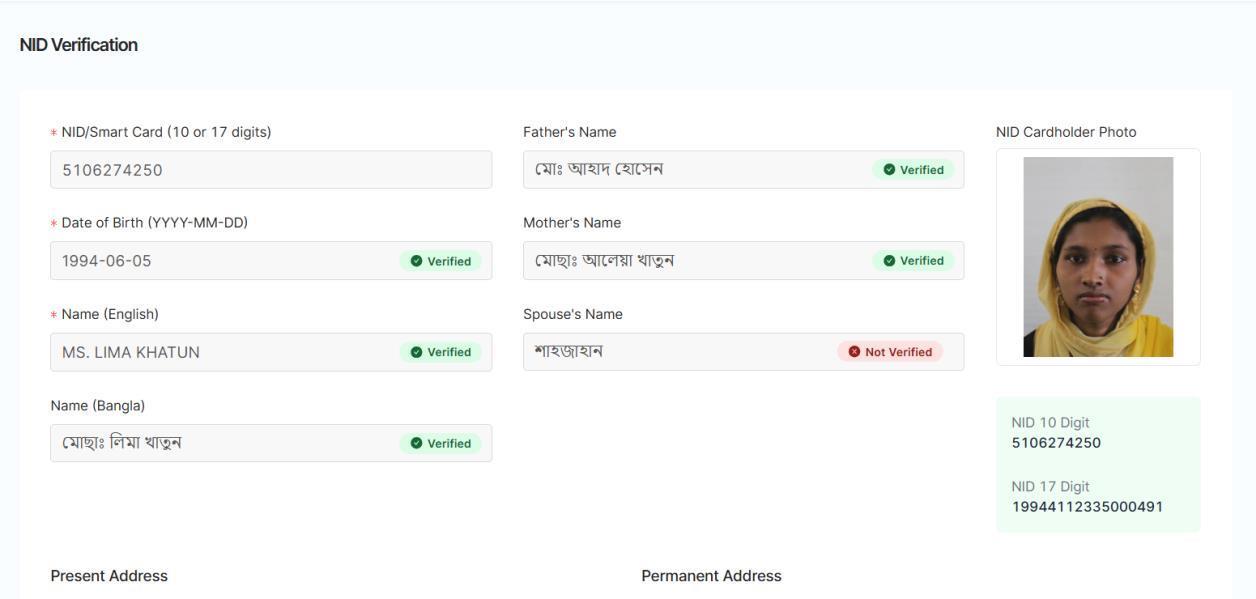Click the Verified check icon for Date of Birth
The height and width of the screenshot is (599, 1256).
click(x=416, y=261)
